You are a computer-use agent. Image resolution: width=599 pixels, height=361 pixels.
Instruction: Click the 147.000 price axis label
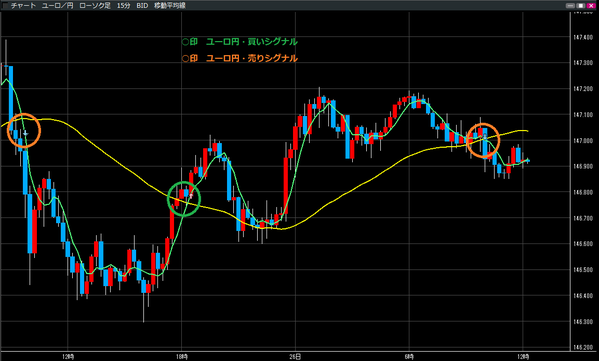(583, 141)
